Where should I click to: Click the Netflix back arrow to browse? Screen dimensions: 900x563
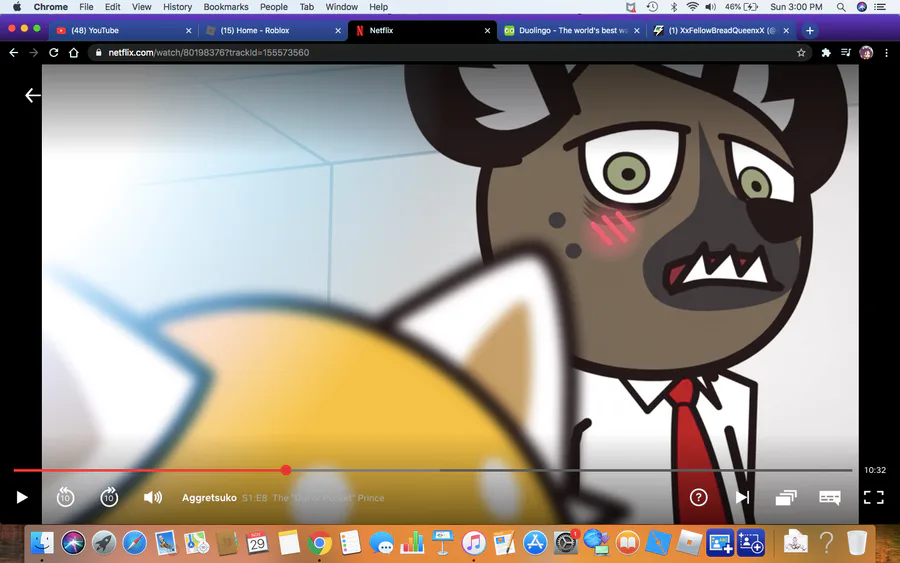(x=33, y=95)
